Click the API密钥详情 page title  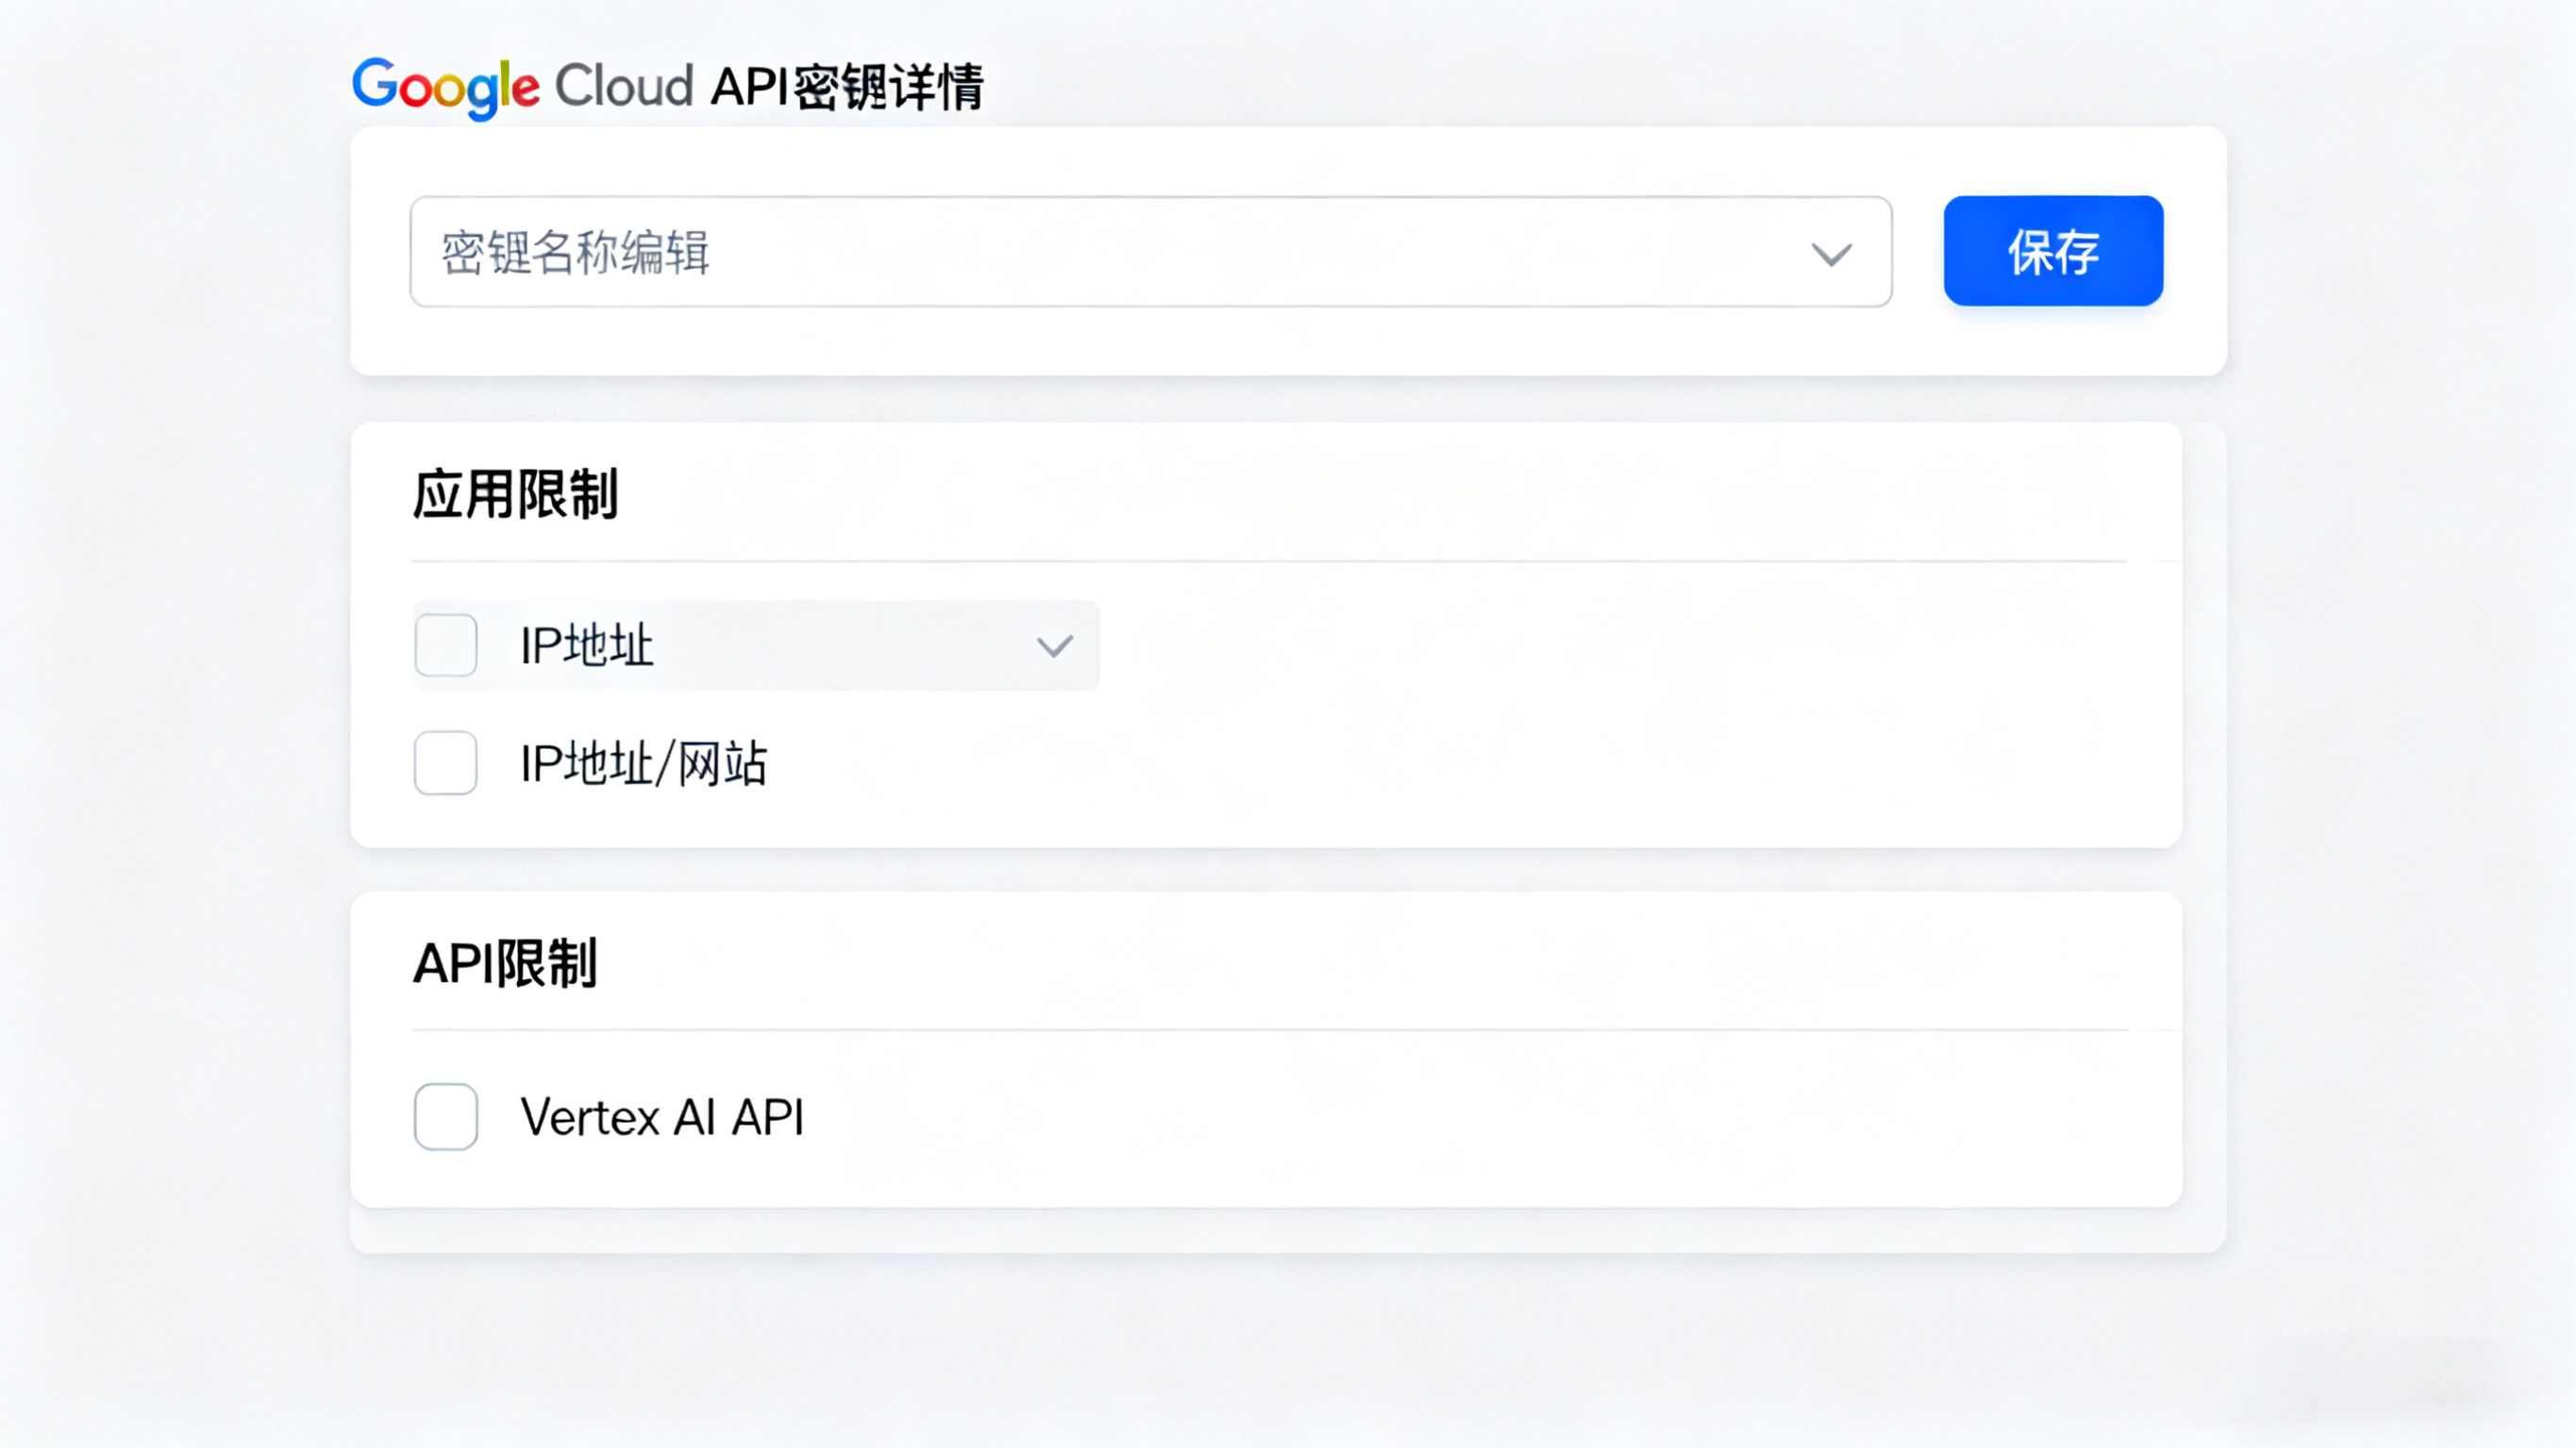tap(847, 87)
